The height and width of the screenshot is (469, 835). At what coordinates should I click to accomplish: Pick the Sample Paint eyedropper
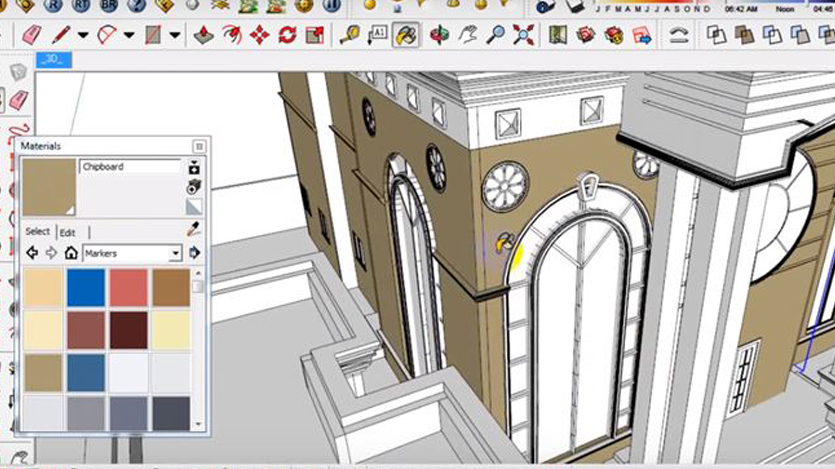[194, 229]
